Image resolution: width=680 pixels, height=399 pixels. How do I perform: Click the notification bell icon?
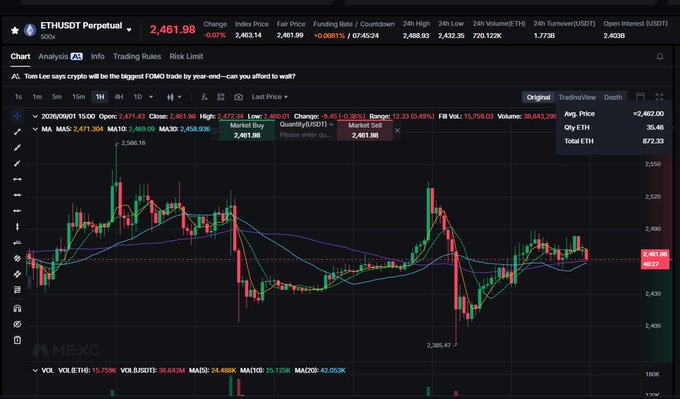pos(660,56)
